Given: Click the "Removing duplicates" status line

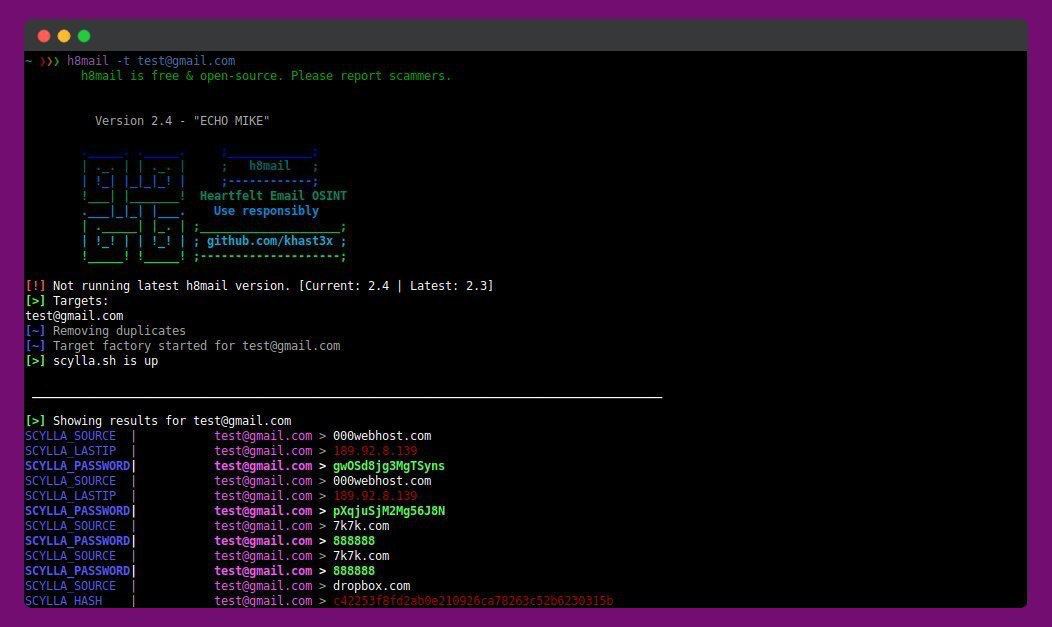Looking at the screenshot, I should pos(105,331).
